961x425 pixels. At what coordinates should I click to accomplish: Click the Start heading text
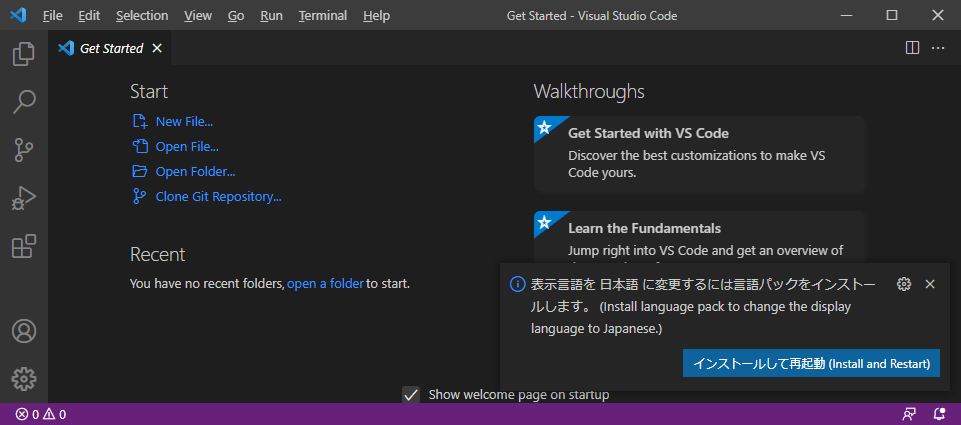click(149, 91)
